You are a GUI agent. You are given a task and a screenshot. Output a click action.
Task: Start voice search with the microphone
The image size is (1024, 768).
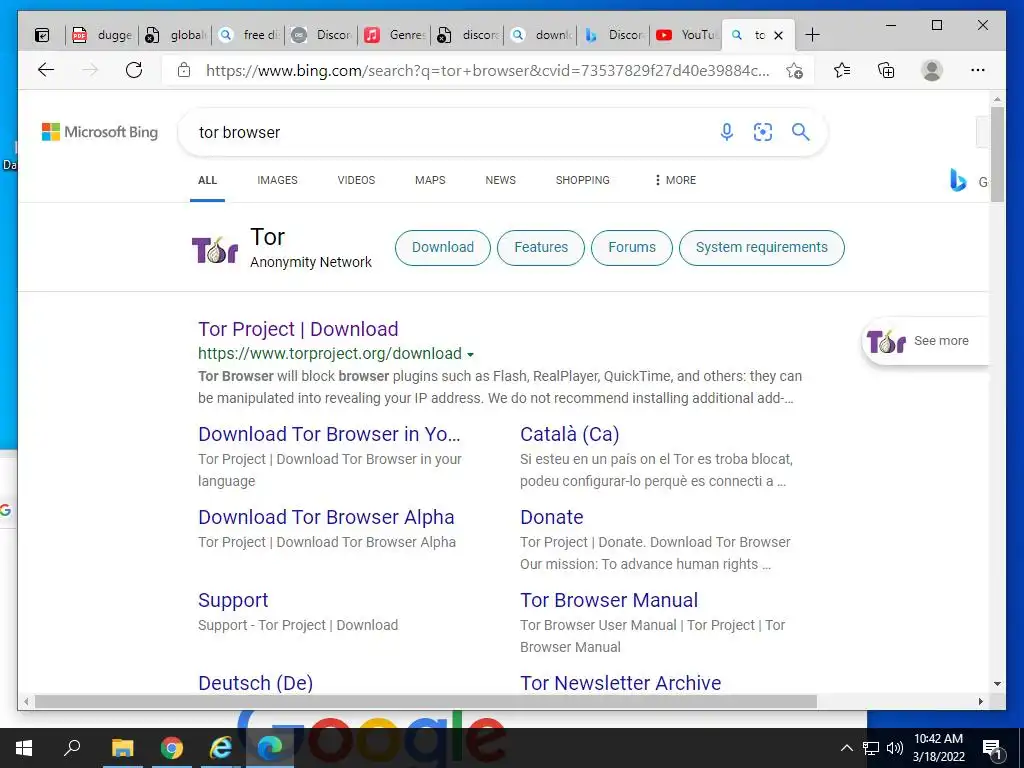[726, 132]
